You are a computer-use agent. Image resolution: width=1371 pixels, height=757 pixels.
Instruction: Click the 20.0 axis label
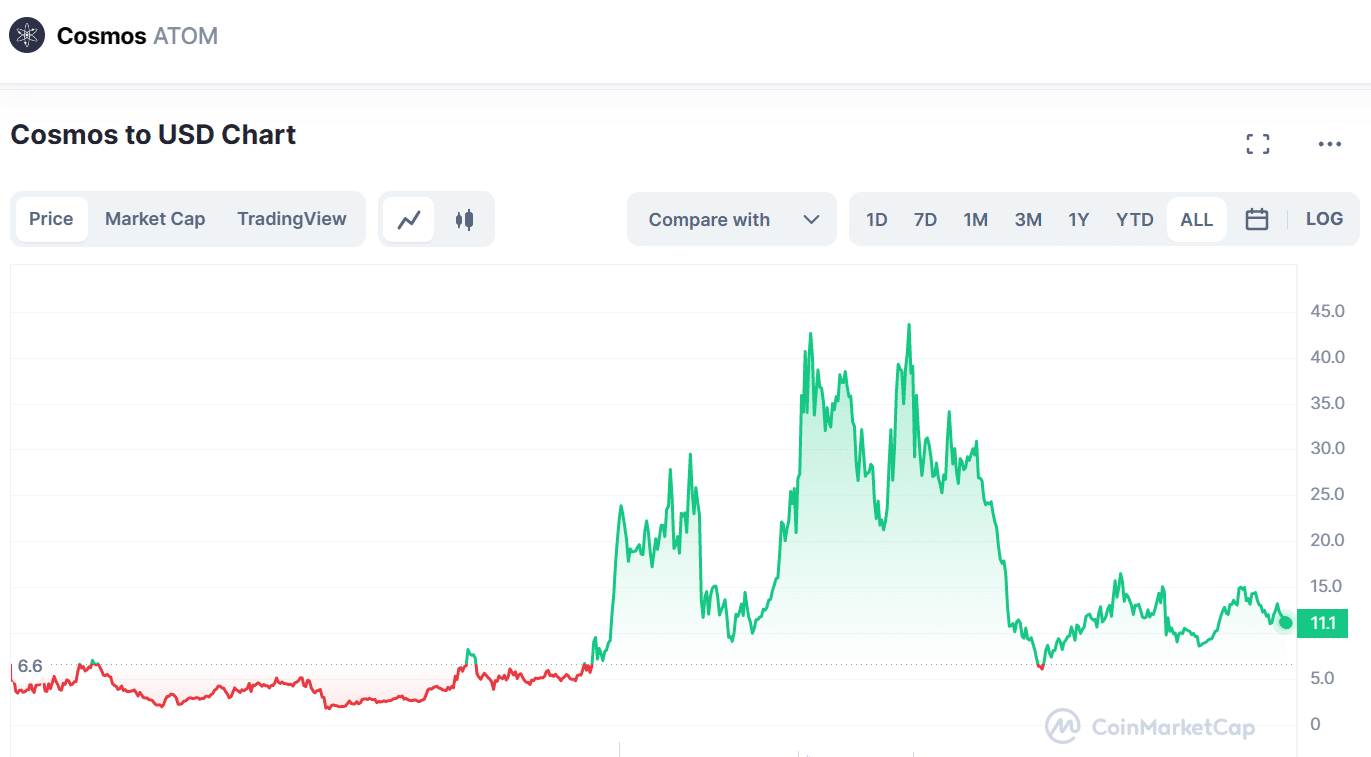click(1327, 540)
